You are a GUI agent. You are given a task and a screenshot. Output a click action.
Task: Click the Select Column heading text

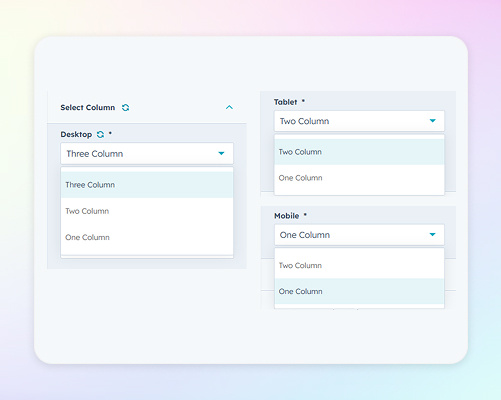[x=88, y=108]
